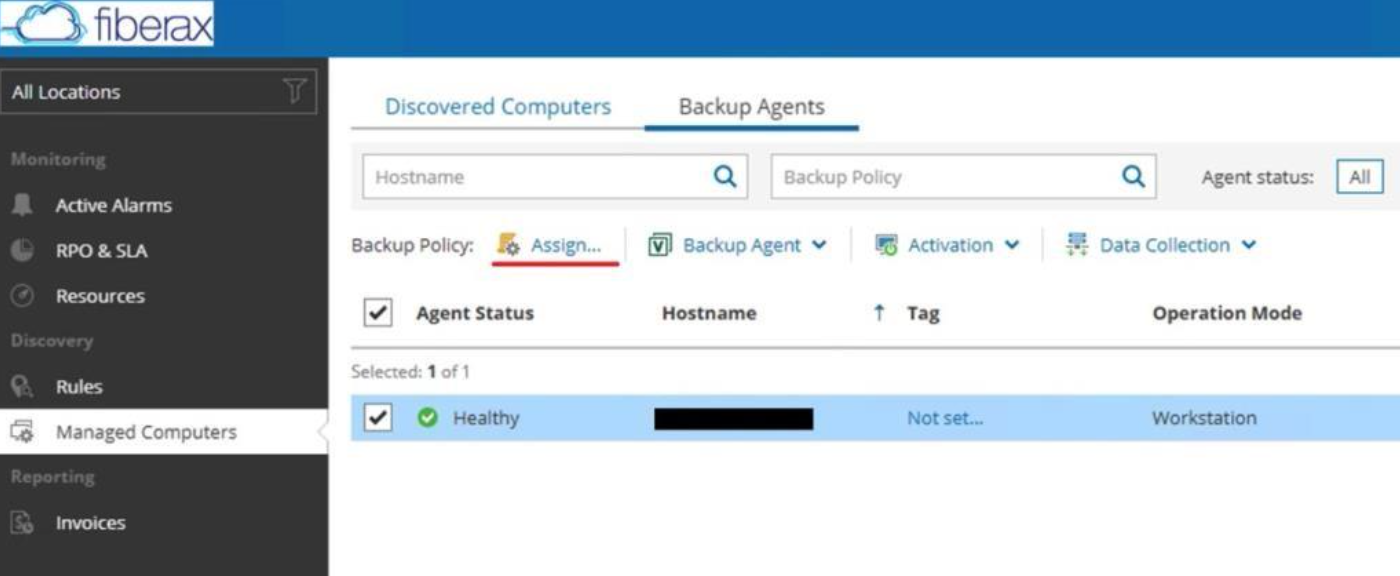Click the Assign... backup policy button

(551, 245)
